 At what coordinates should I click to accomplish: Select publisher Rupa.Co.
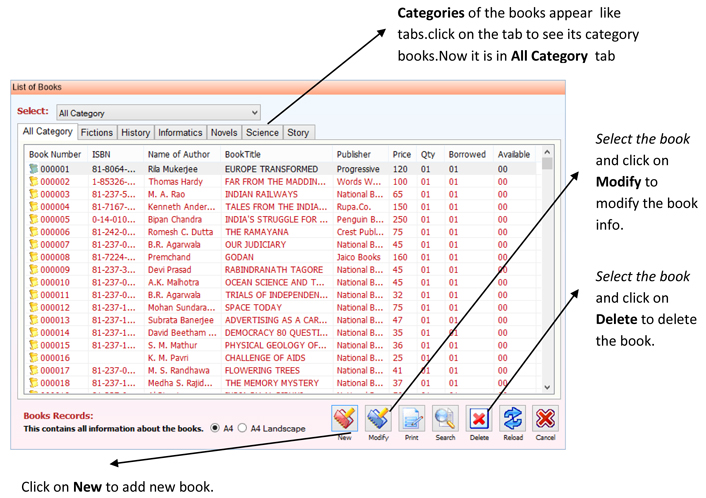[354, 207]
